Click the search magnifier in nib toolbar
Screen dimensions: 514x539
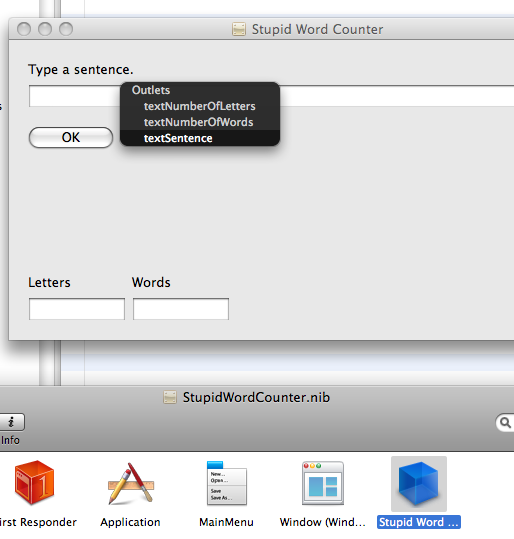point(505,422)
